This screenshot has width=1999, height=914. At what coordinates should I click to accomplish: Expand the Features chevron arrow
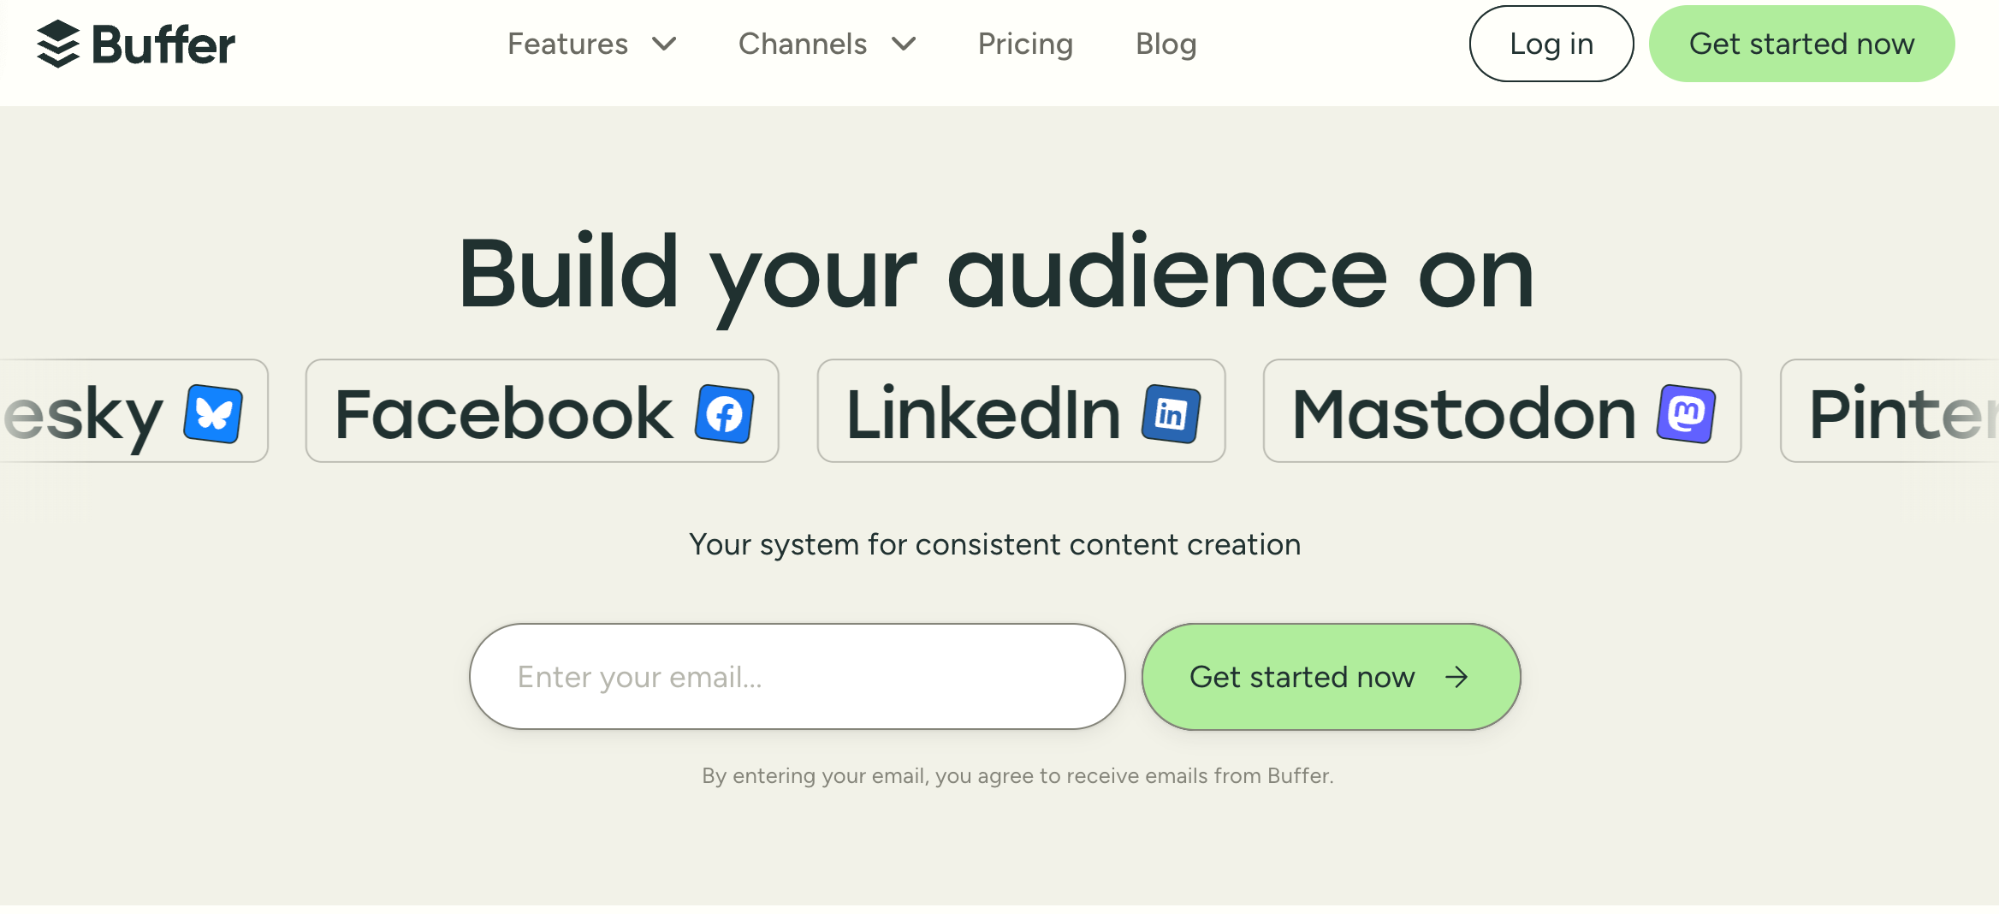[664, 44]
